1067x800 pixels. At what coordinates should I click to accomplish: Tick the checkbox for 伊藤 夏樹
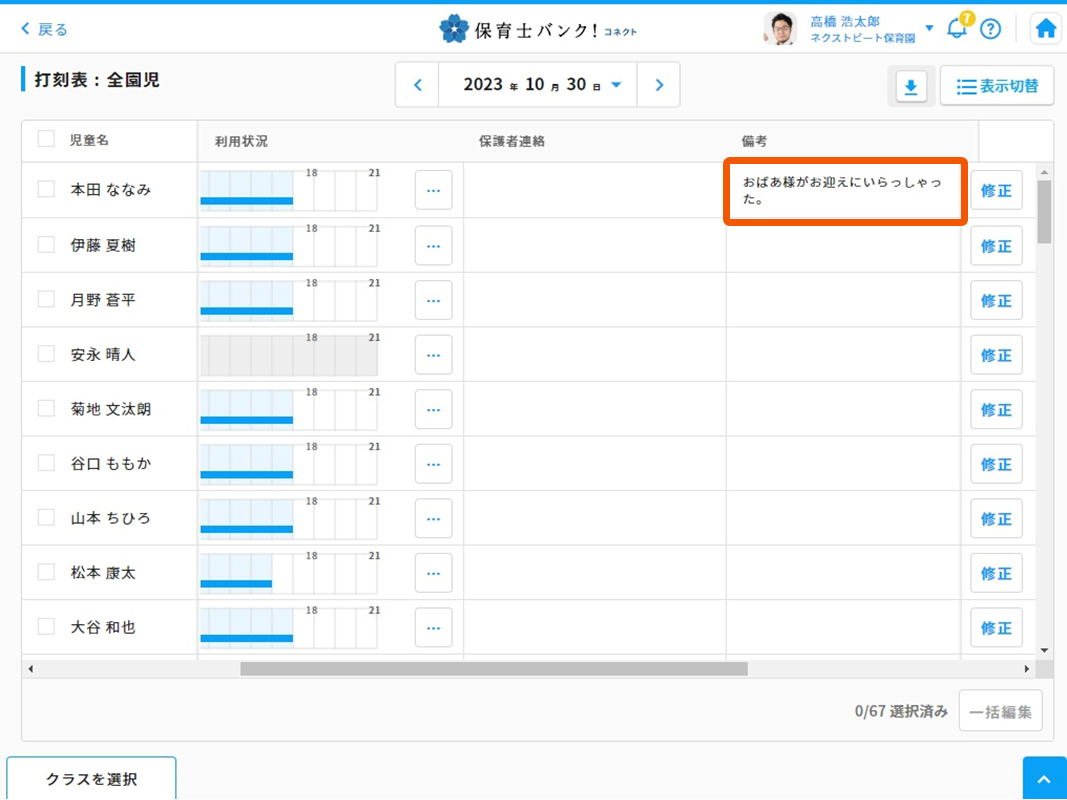pyautogui.click(x=46, y=244)
